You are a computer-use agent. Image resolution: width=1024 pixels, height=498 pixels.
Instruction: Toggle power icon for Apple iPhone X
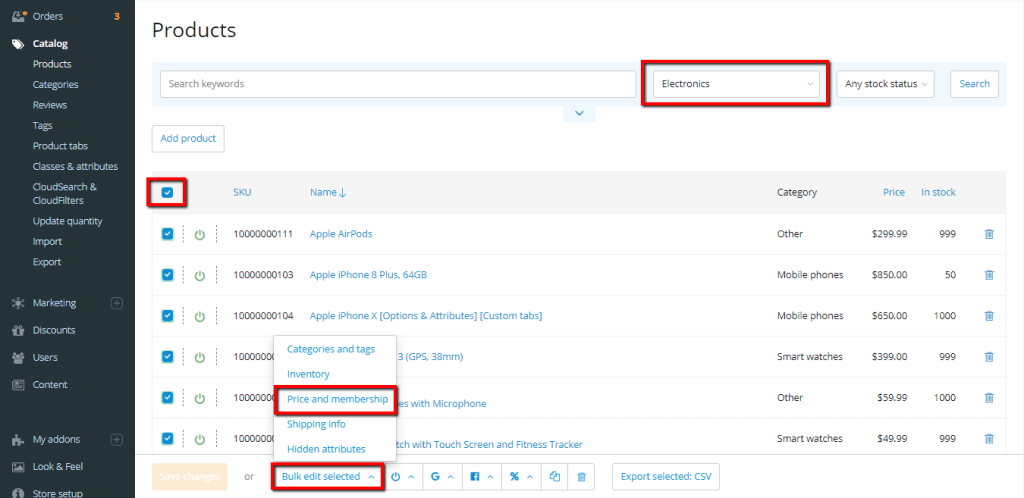click(x=200, y=316)
